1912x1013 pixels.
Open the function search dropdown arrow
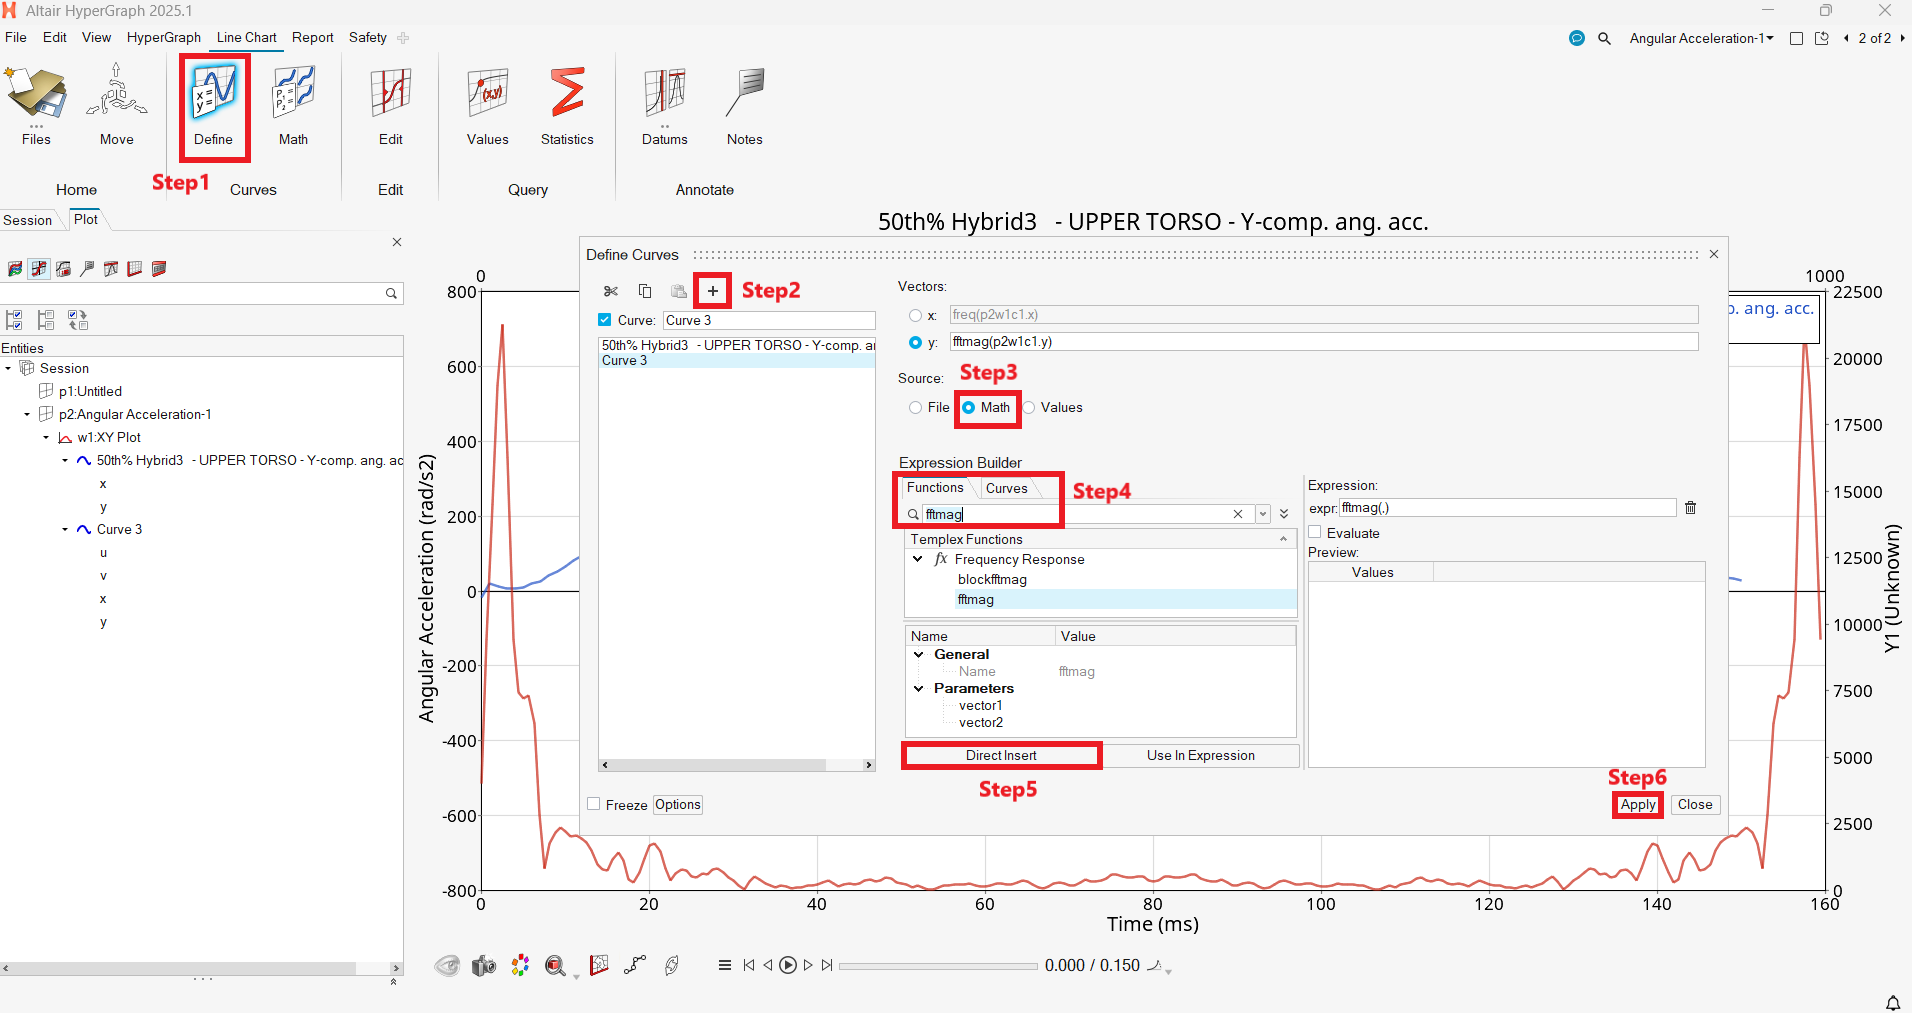[1263, 514]
